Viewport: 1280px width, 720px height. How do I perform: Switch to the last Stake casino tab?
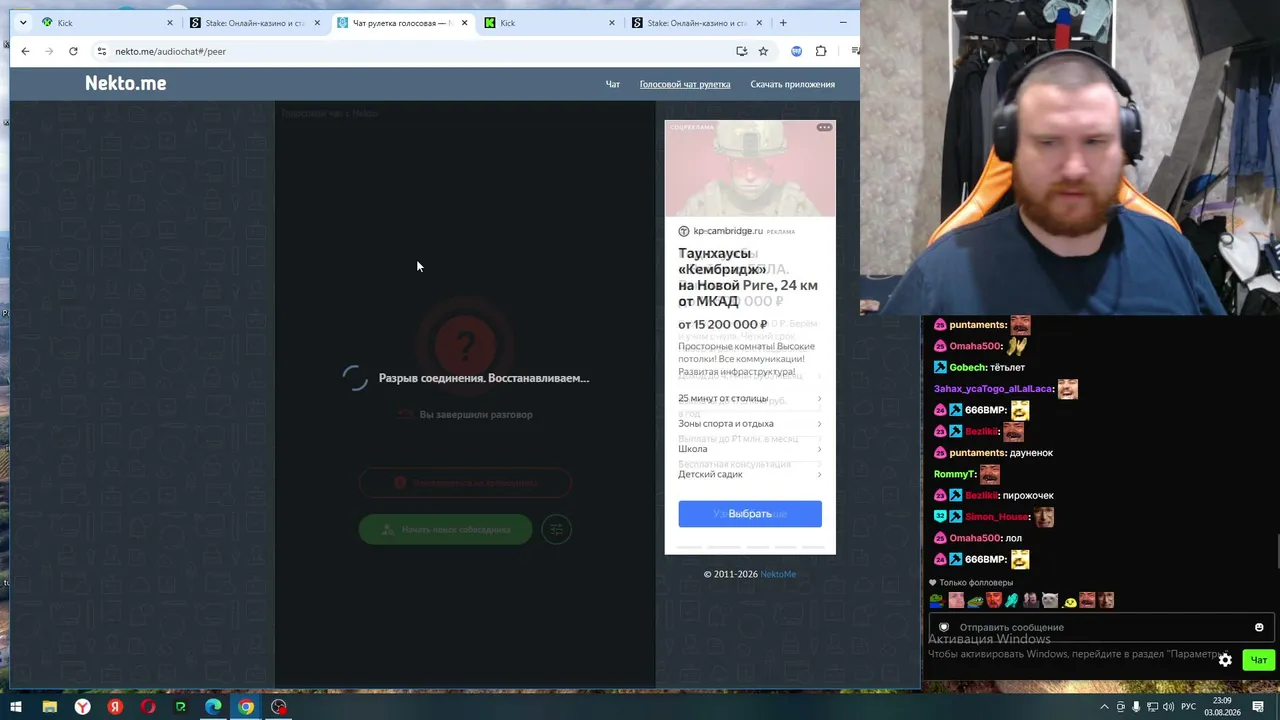pos(697,23)
